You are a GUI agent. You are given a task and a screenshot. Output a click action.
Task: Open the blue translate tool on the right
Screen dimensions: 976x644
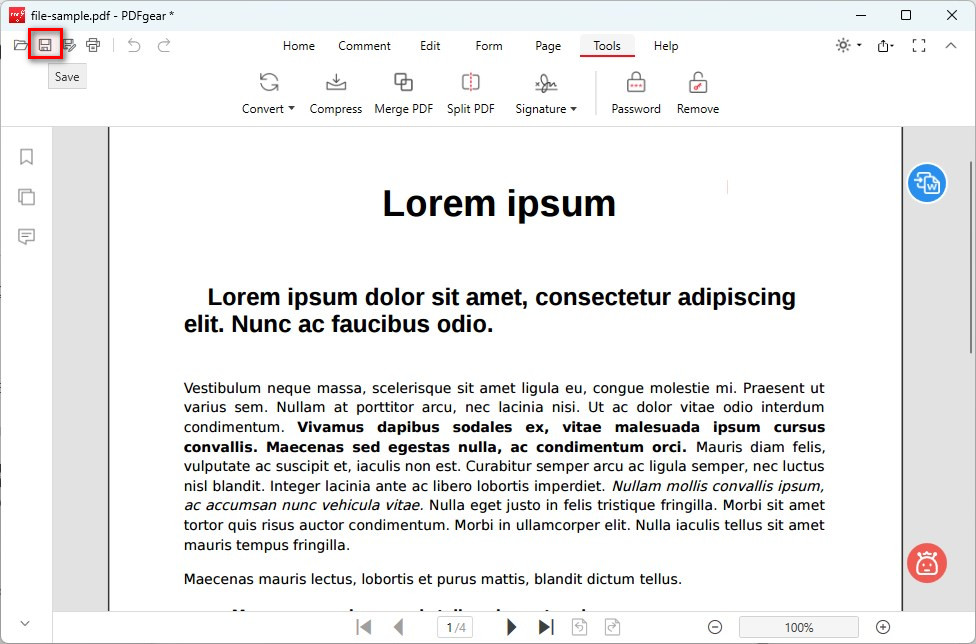point(926,184)
